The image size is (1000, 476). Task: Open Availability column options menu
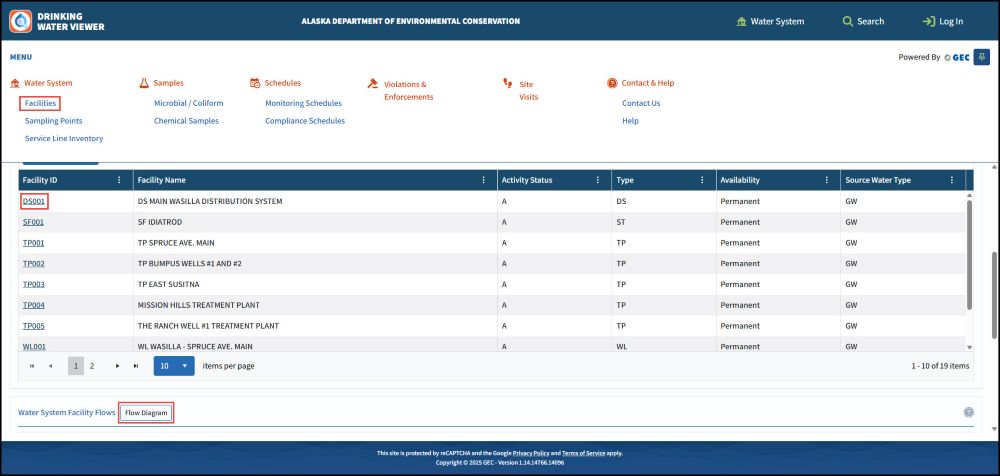click(827, 180)
